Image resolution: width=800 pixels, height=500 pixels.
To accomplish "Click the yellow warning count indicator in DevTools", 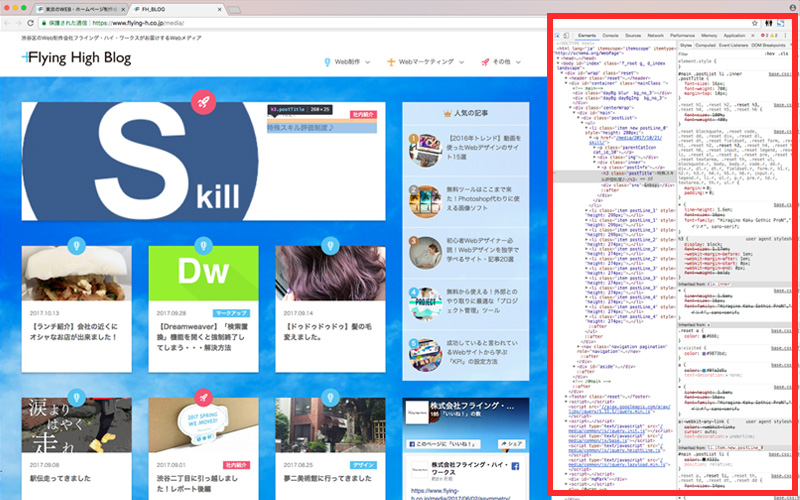I will (774, 36).
